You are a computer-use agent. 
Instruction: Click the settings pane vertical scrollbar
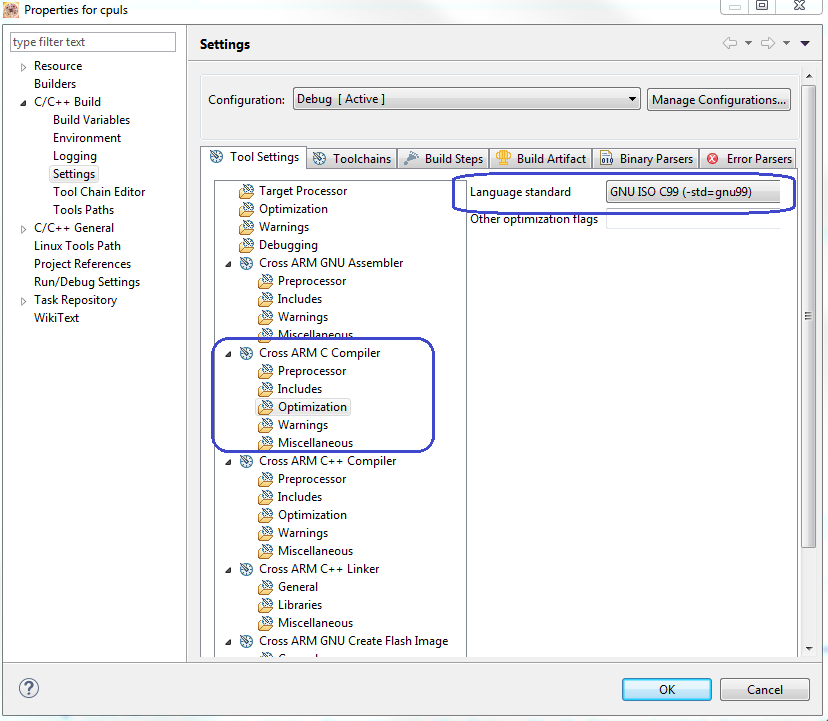808,316
